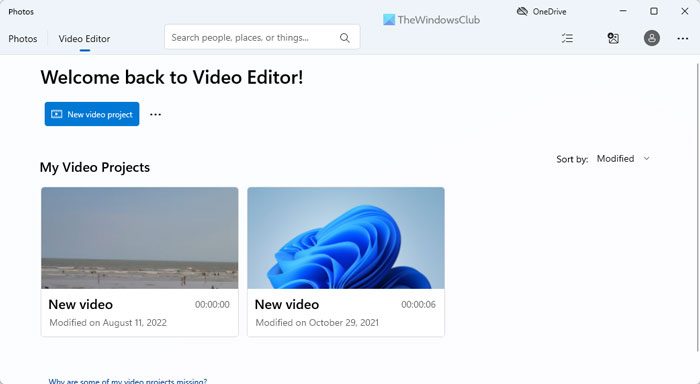Click the OneDrive cloud status icon
The width and height of the screenshot is (700, 384).
click(522, 11)
